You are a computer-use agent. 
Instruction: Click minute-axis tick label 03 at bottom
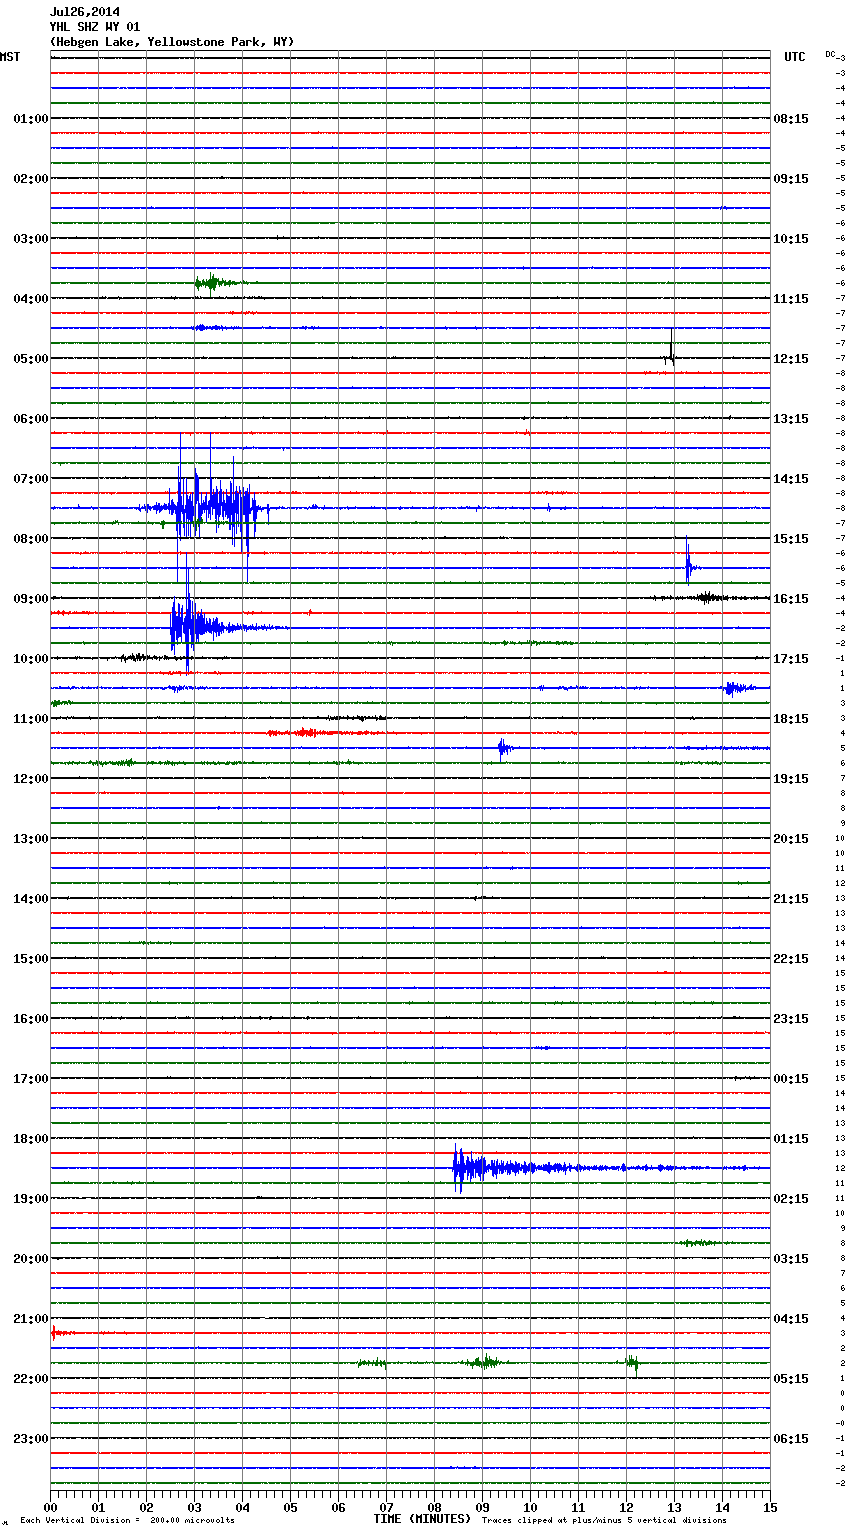pyautogui.click(x=194, y=1507)
